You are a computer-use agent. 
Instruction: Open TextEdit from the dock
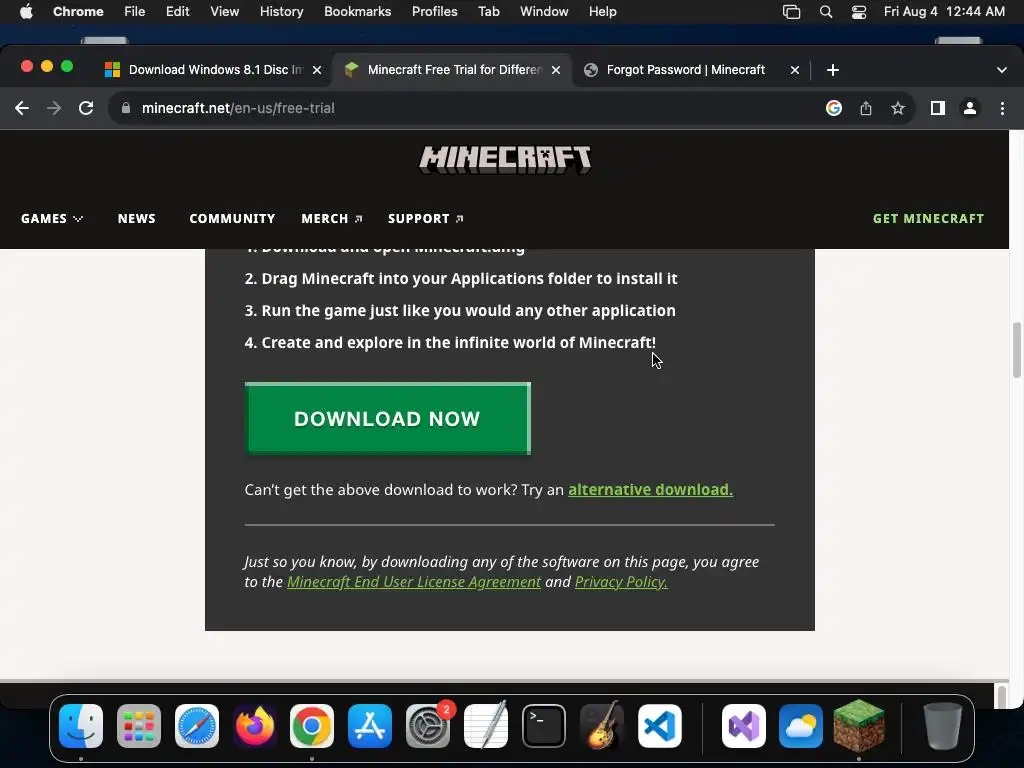click(486, 726)
